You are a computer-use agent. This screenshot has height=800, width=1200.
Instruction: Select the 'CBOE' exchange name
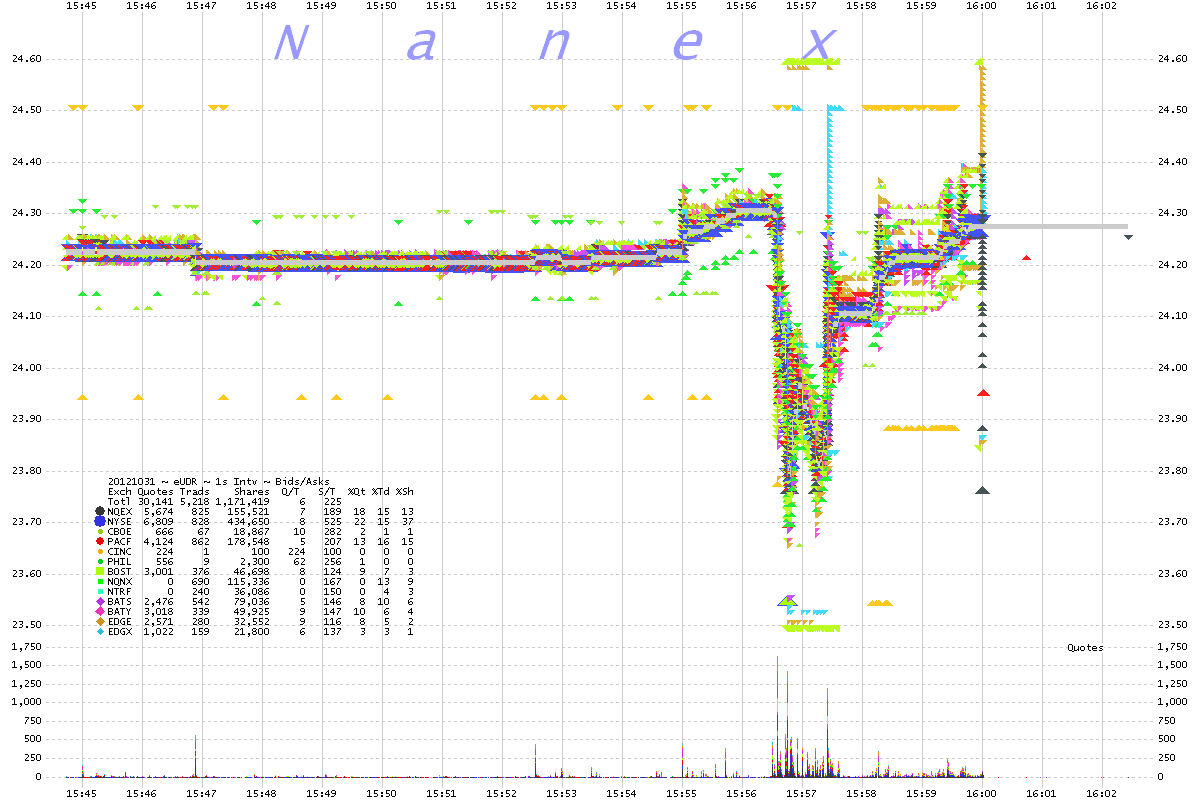click(x=120, y=531)
